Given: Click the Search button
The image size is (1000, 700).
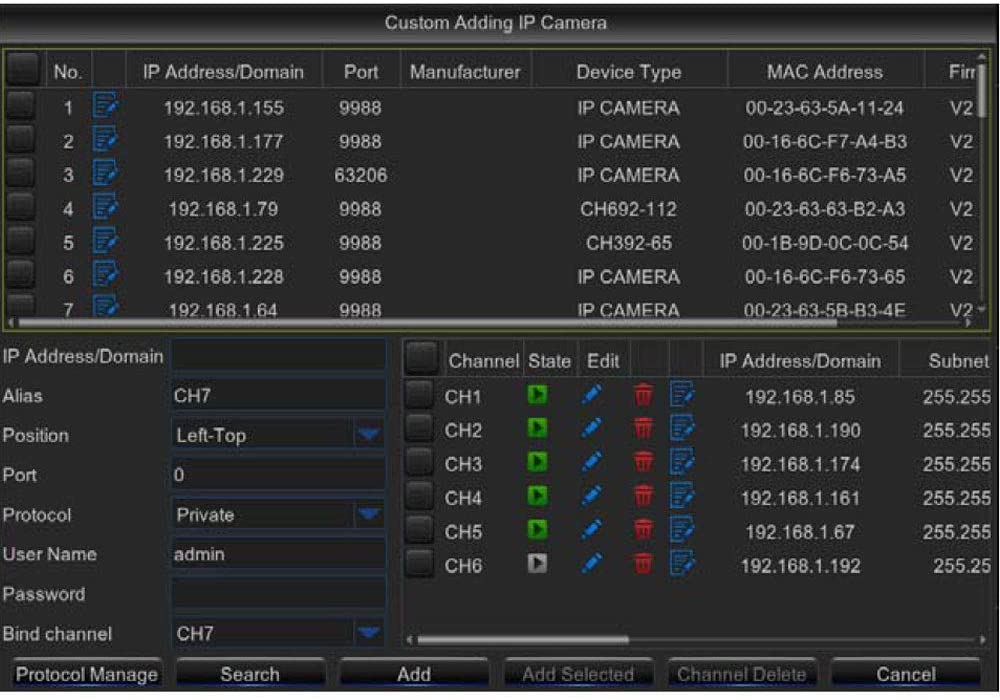Looking at the screenshot, I should pos(250,674).
